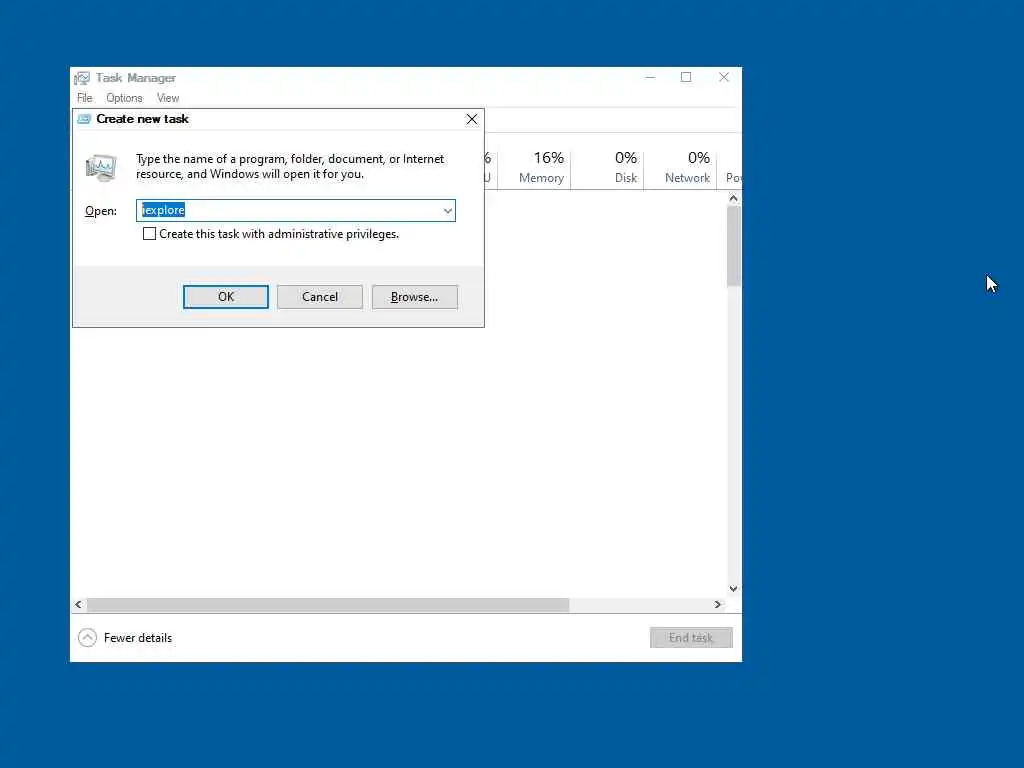The width and height of the screenshot is (1024, 768).
Task: Click the horizontal scrollbar left arrow
Action: [78, 605]
